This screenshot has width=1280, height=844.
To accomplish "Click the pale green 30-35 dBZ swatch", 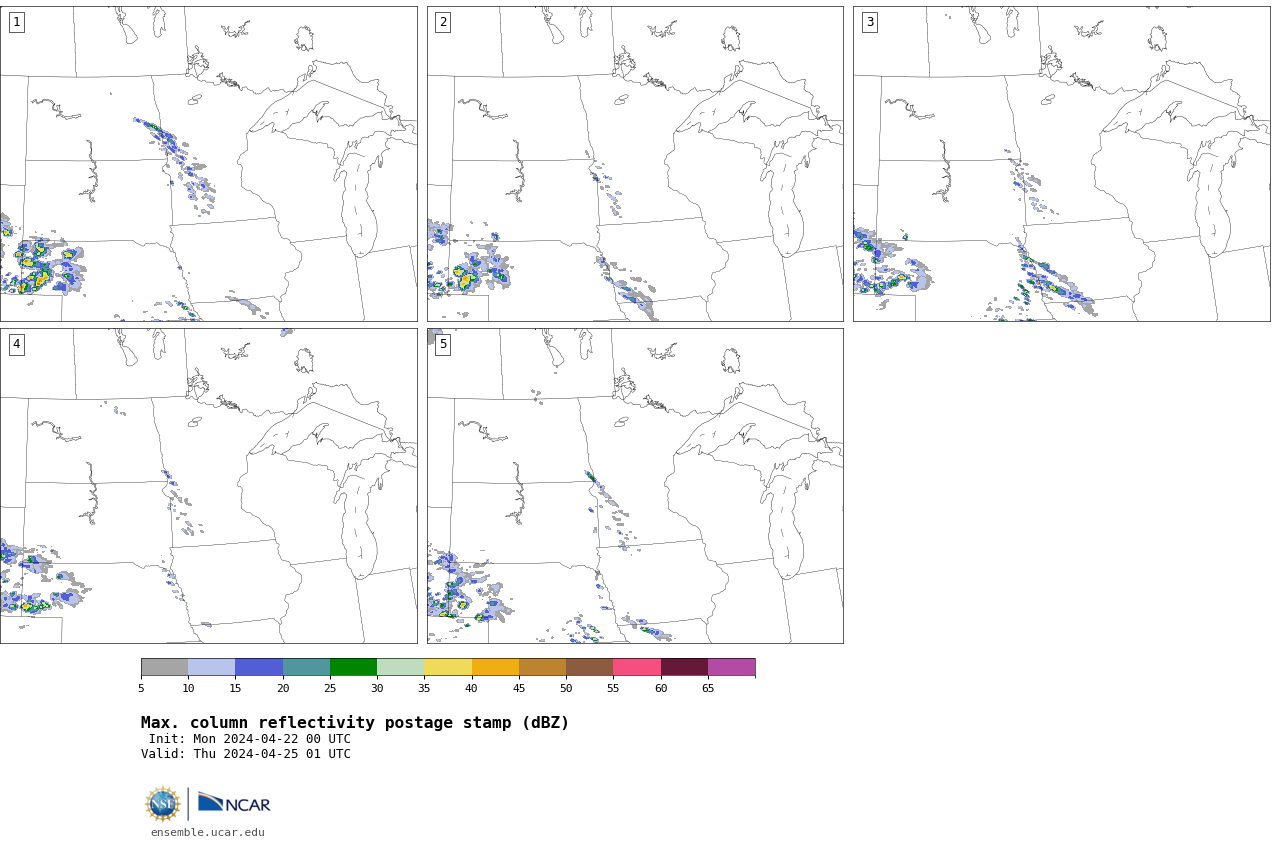I will tap(400, 667).
